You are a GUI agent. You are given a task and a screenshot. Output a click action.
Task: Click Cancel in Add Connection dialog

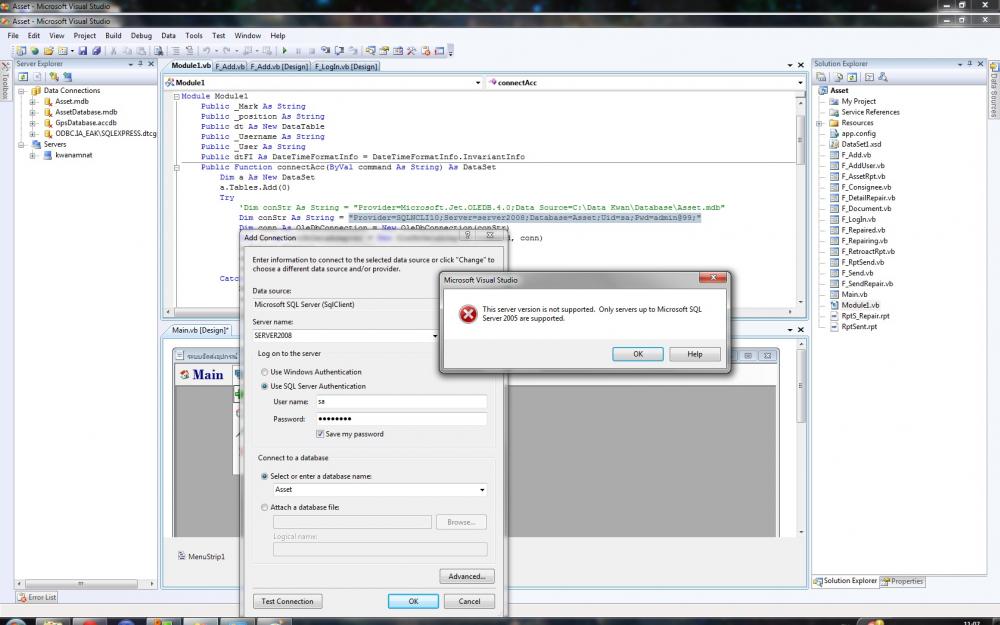469,601
